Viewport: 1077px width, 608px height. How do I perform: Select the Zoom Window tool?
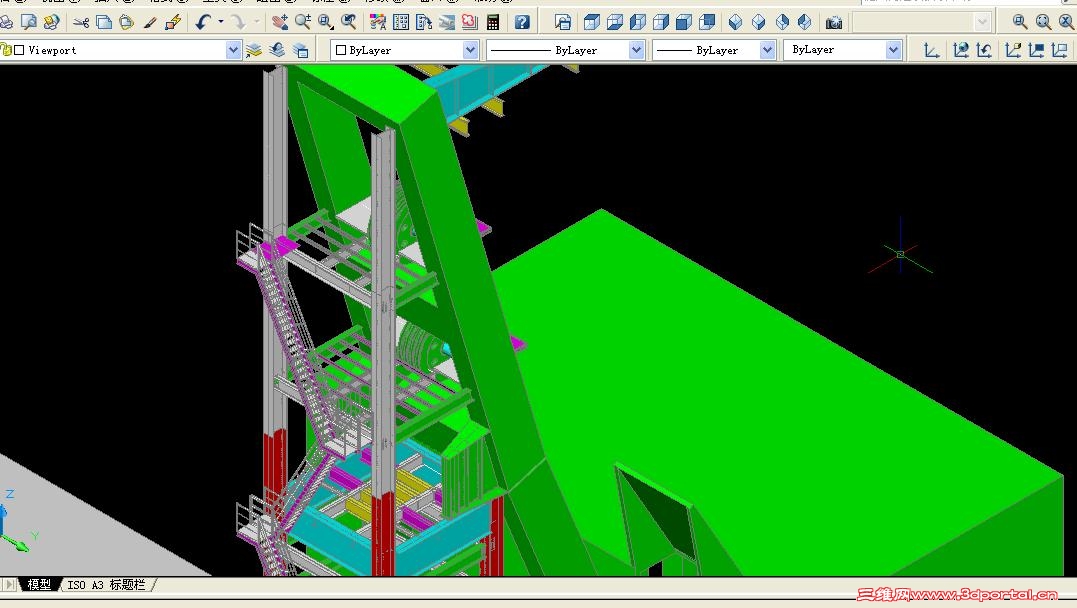(x=326, y=23)
